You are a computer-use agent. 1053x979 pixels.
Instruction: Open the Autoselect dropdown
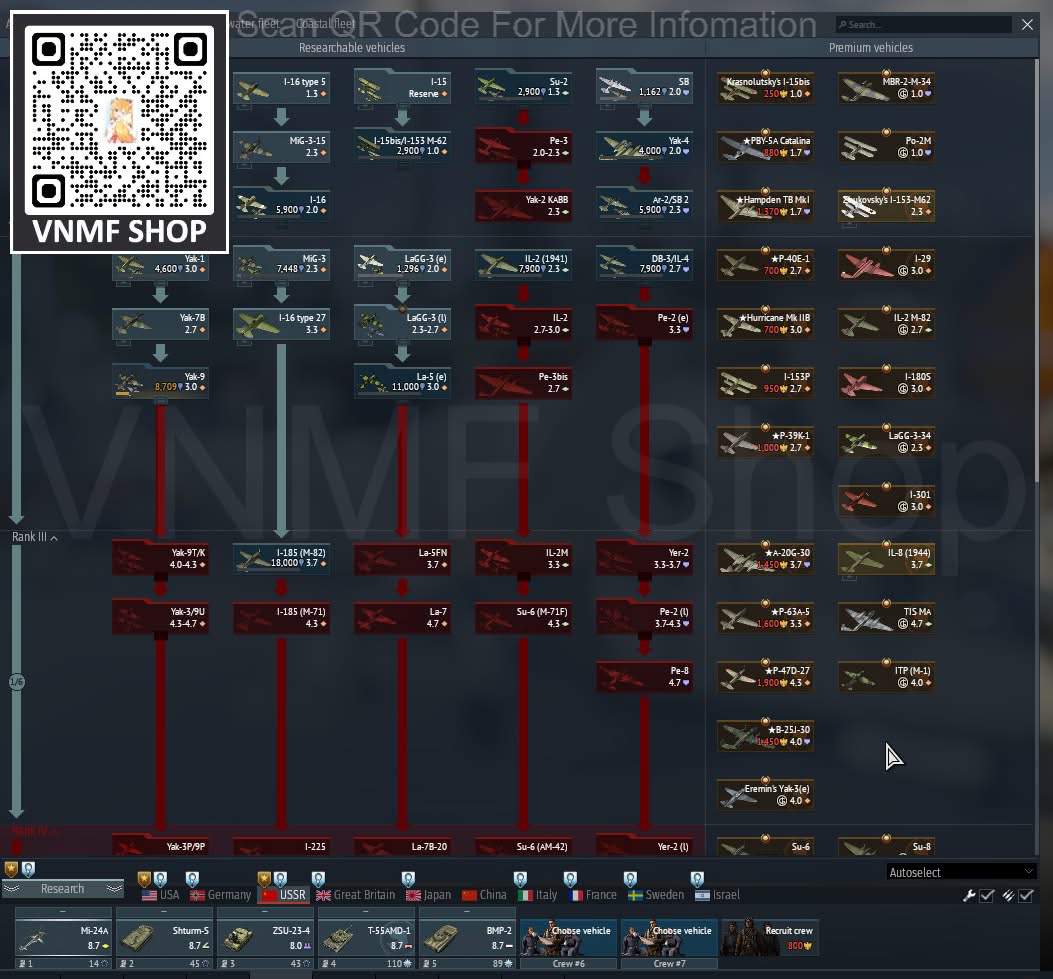(961, 872)
